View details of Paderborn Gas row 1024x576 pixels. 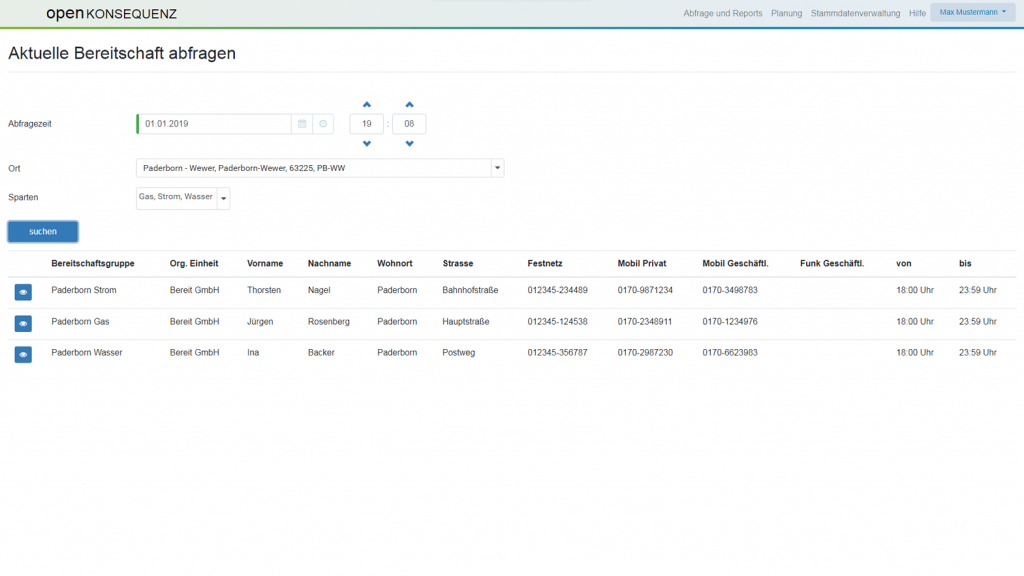(x=23, y=323)
